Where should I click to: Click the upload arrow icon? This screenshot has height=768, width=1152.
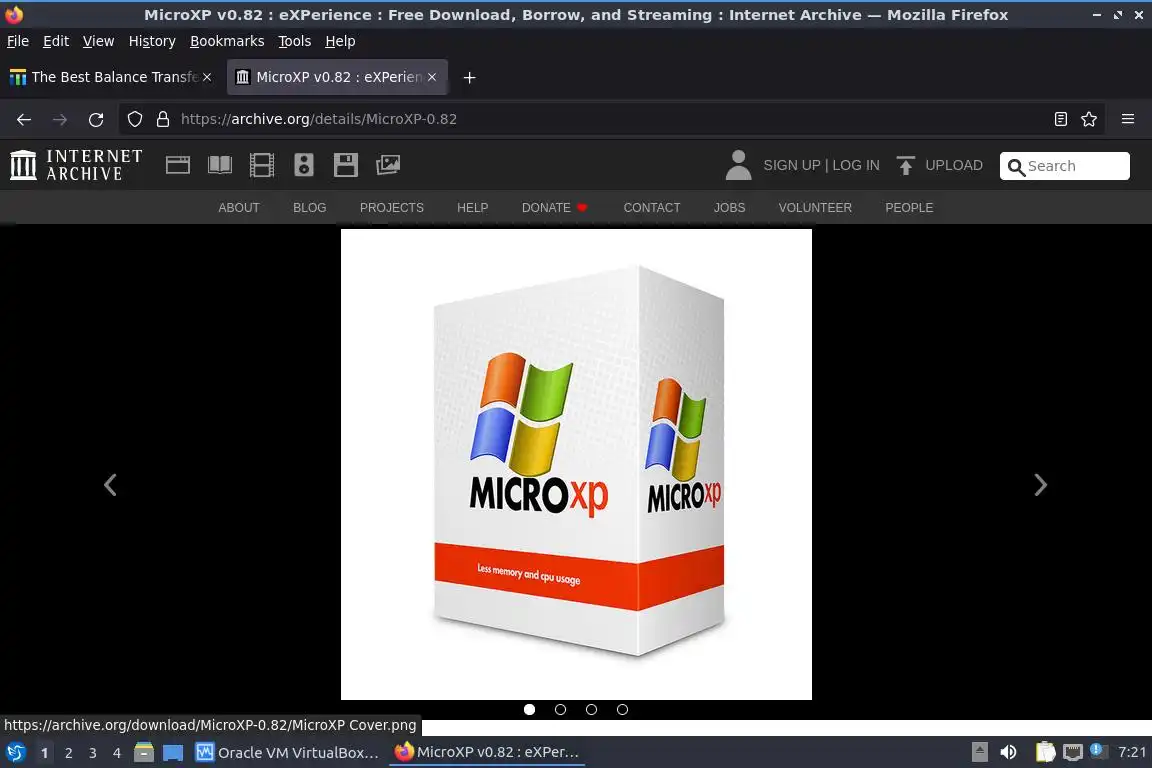[x=905, y=165]
